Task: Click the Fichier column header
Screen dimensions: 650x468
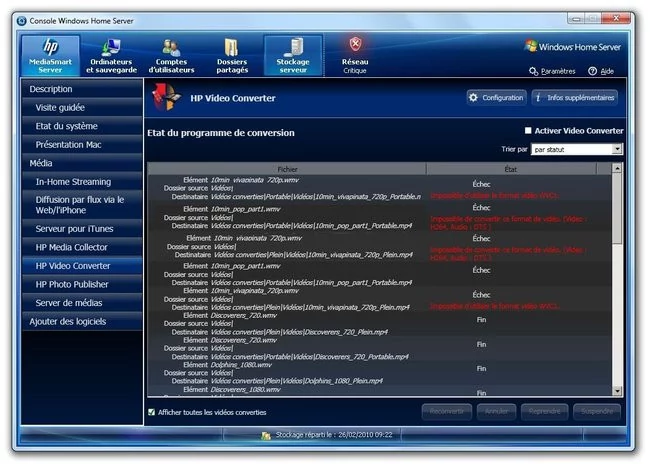Action: click(x=287, y=169)
